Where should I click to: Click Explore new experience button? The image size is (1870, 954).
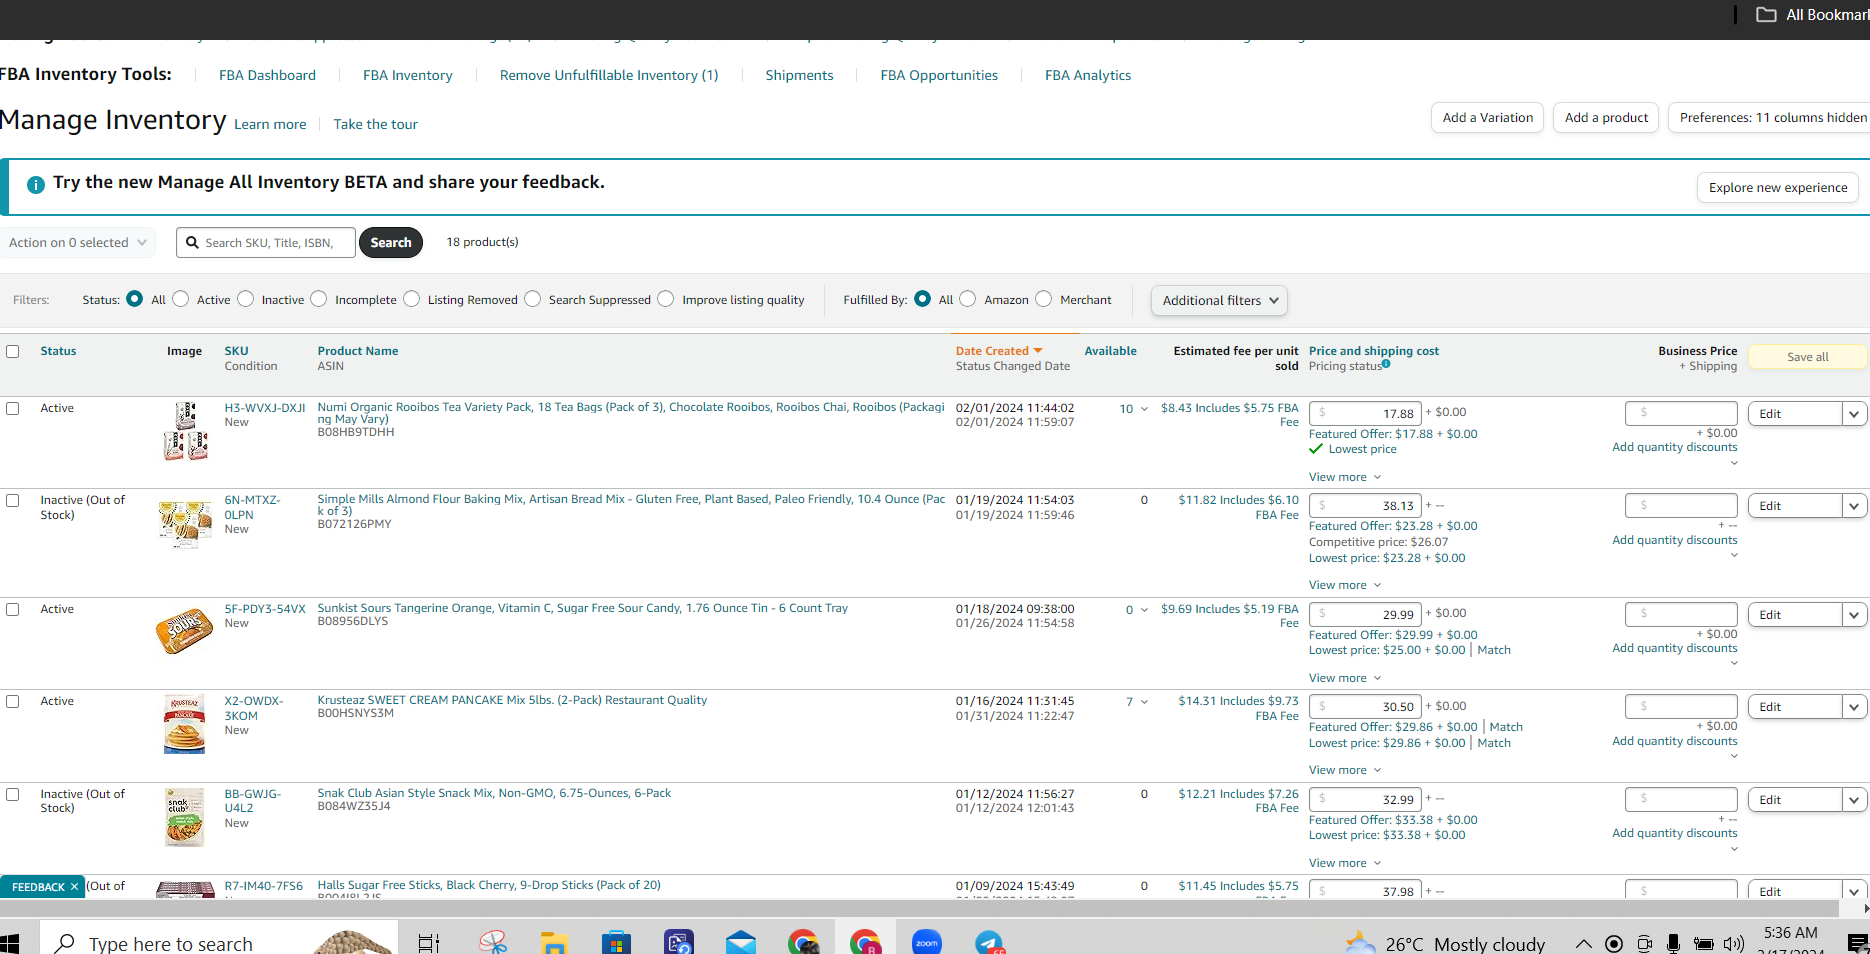pos(1778,188)
